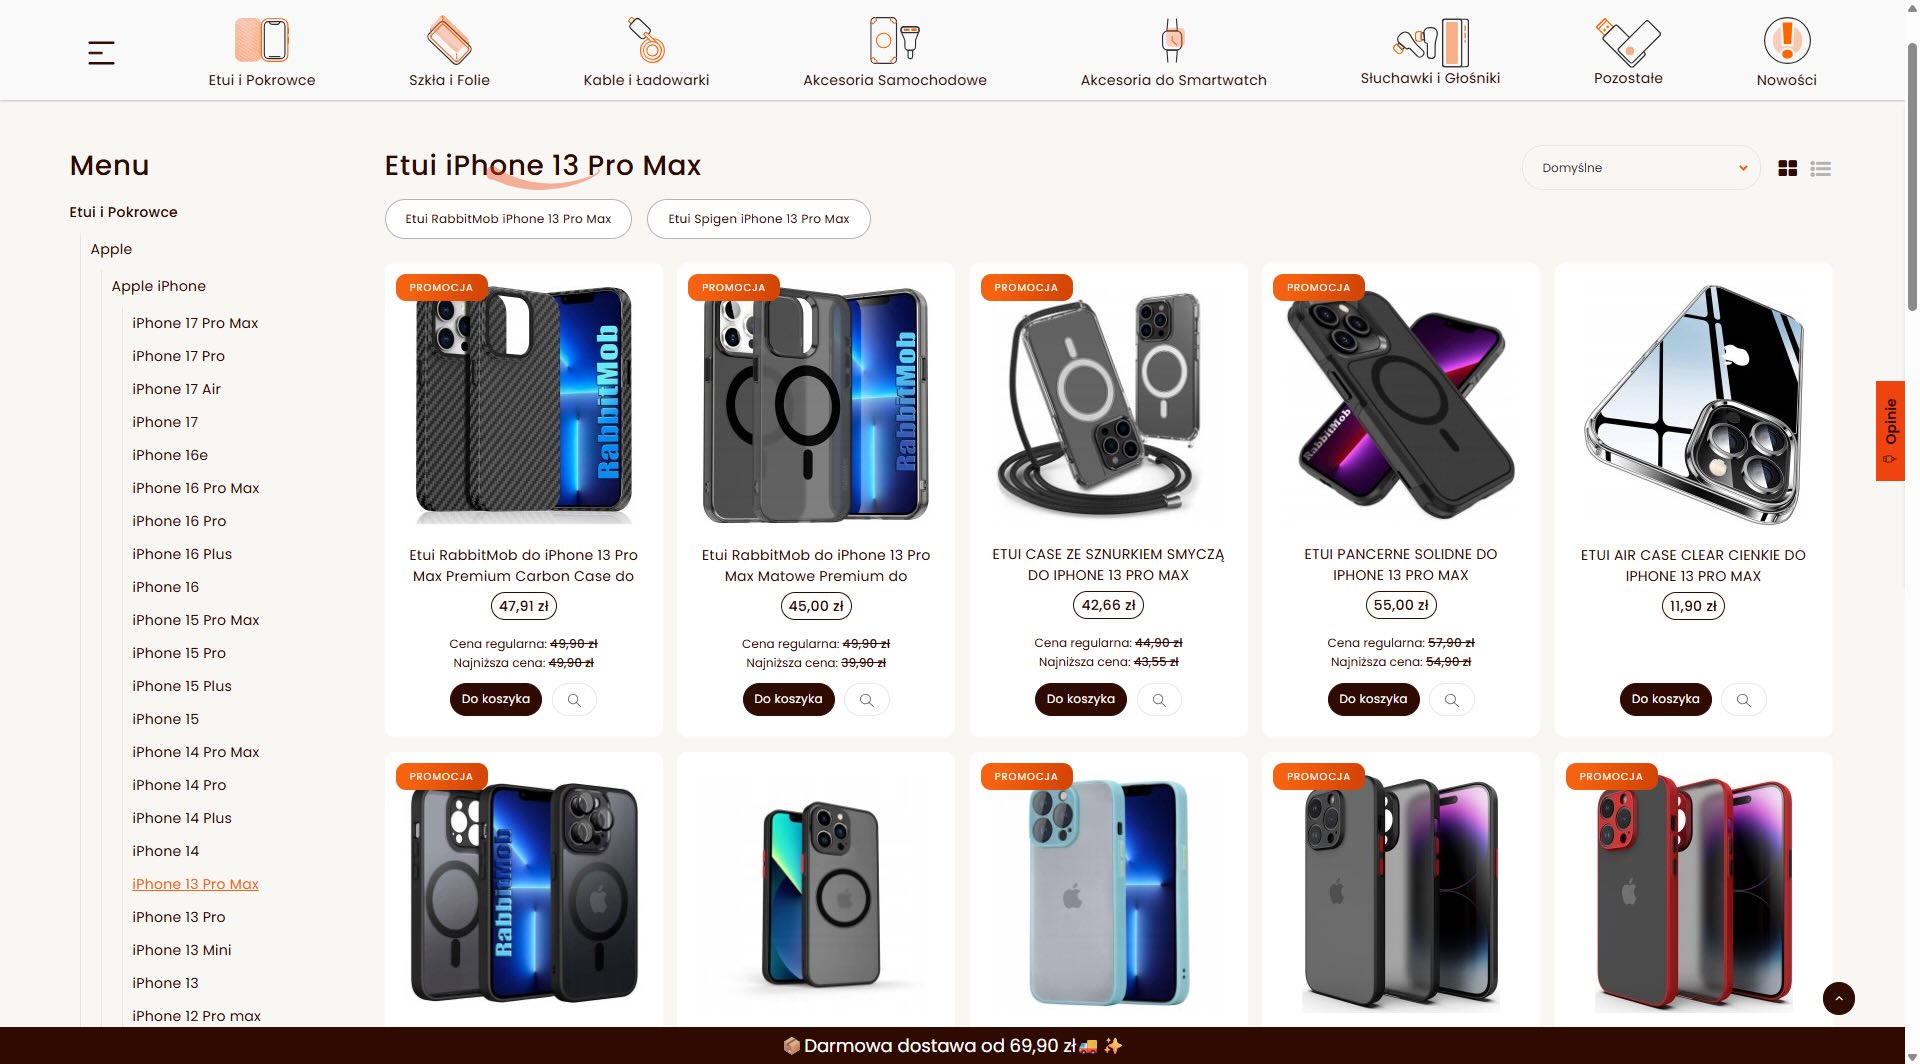Select Apple in the sidebar menu
1920x1064 pixels.
pyautogui.click(x=111, y=249)
